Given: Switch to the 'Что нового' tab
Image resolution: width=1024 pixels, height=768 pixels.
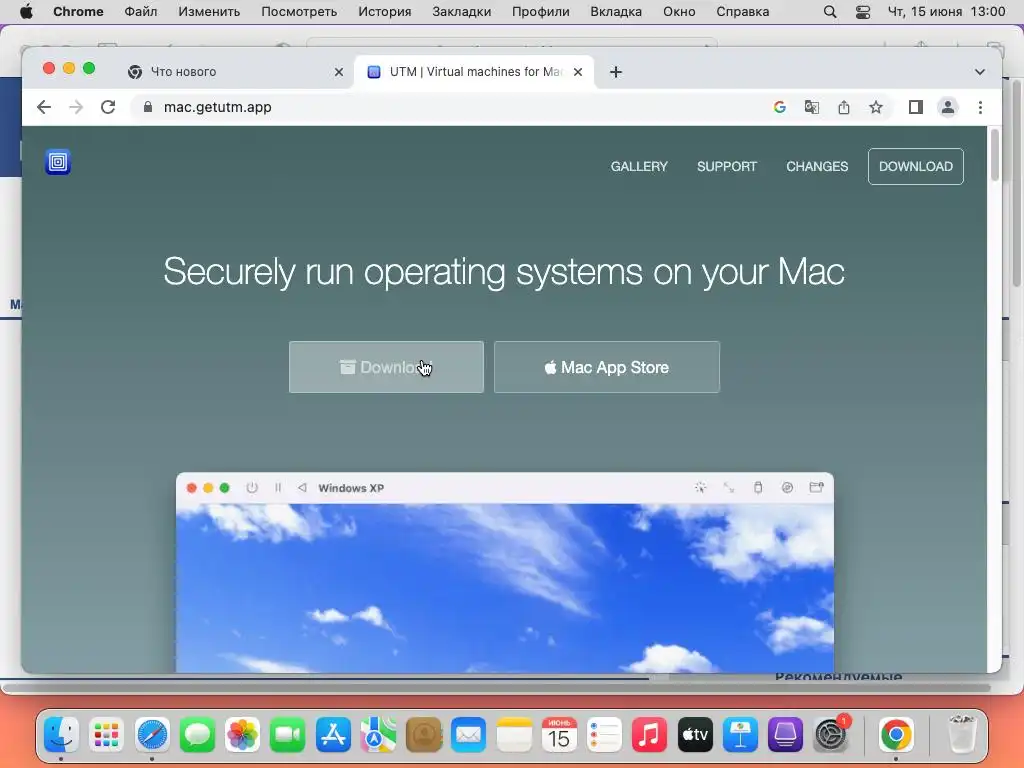Looking at the screenshot, I should 236,72.
